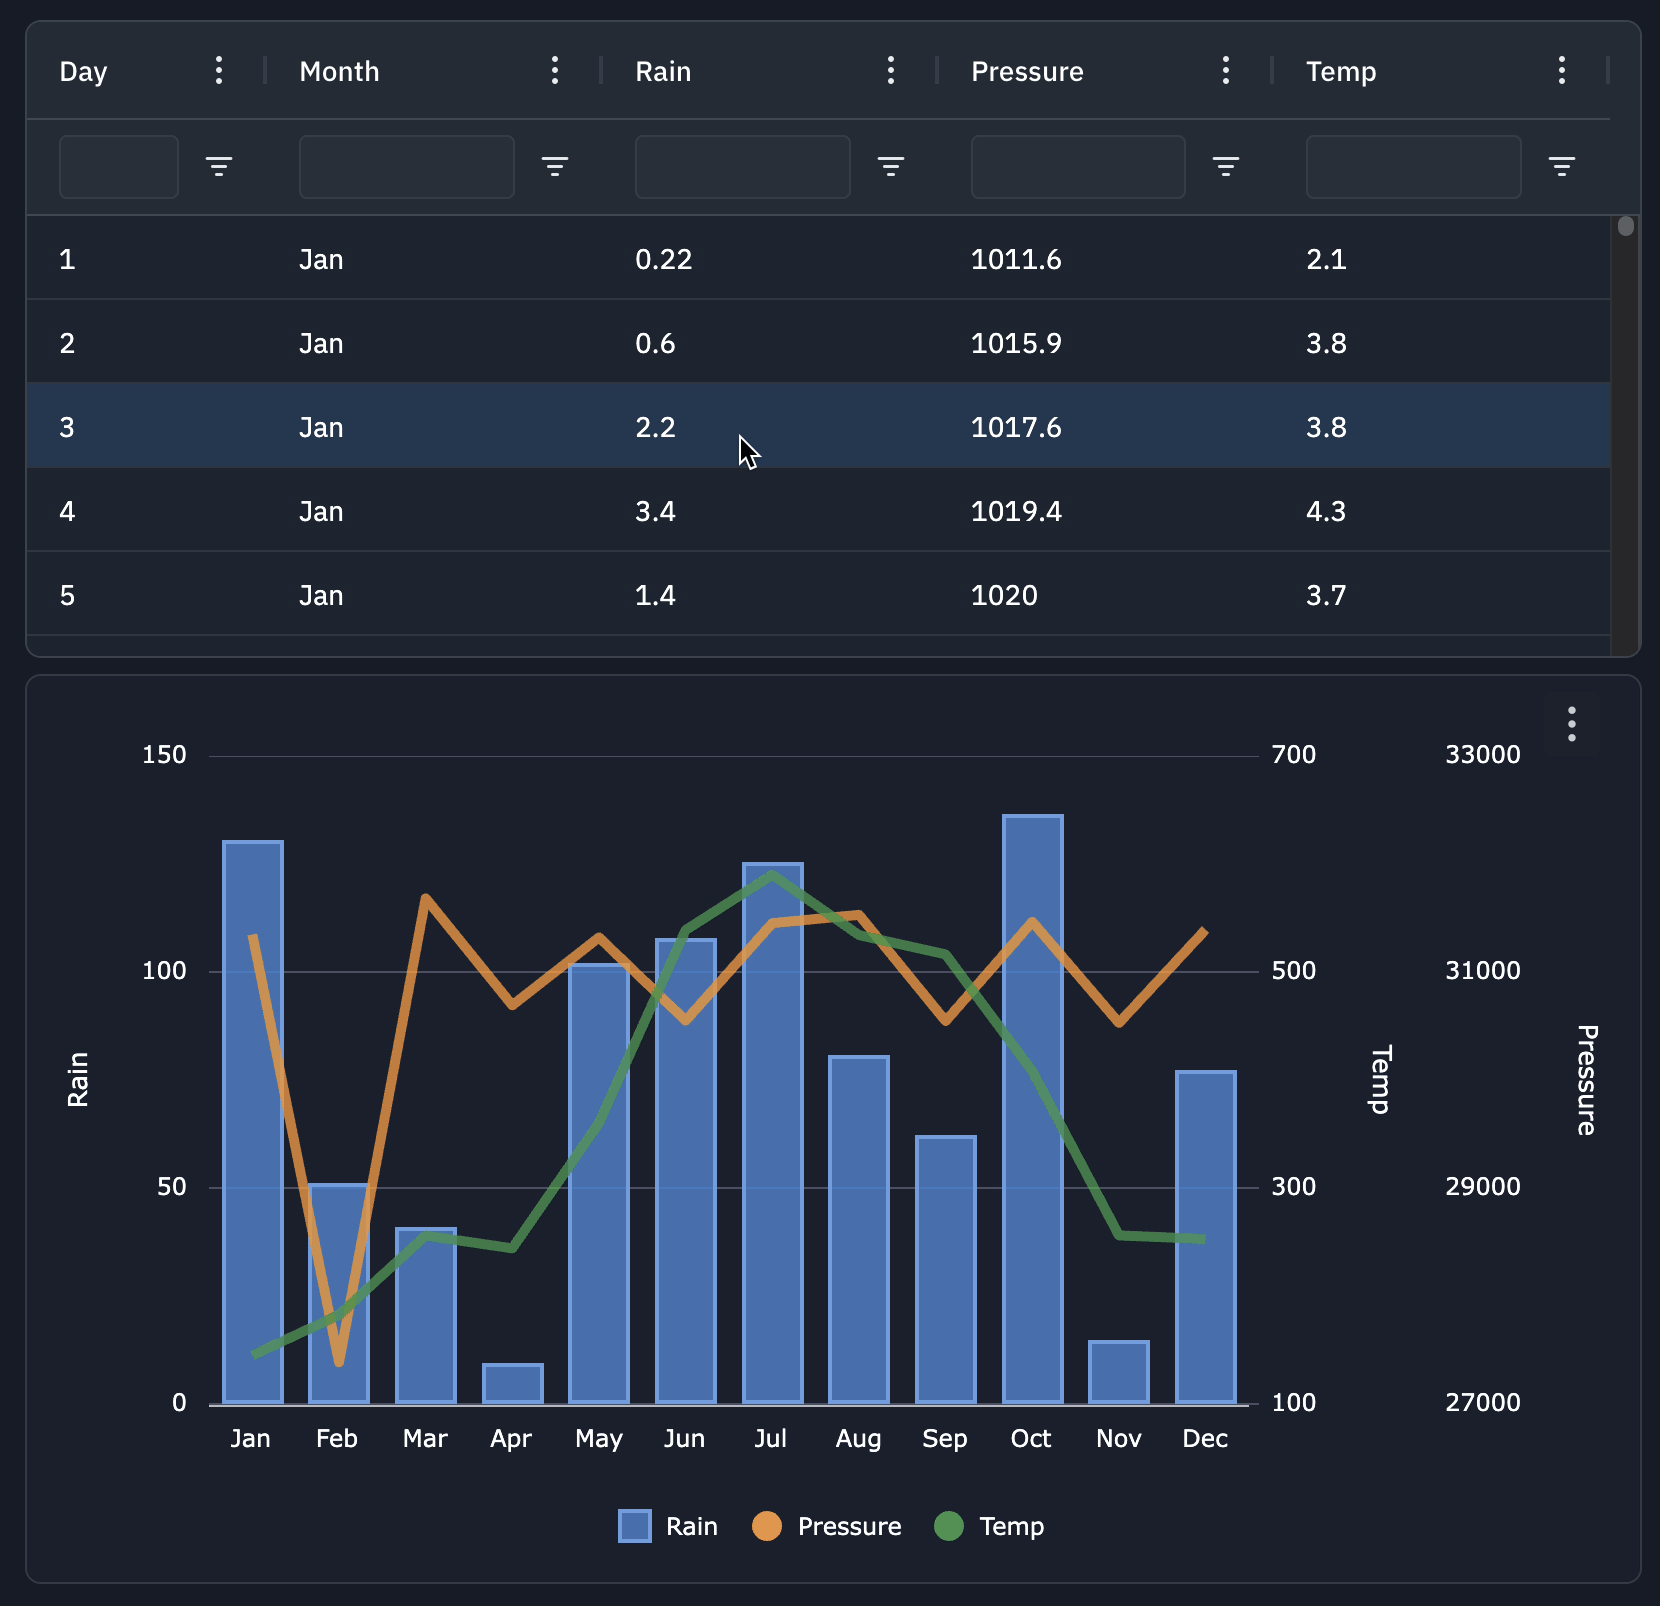
Task: Sort by the Day column header
Action: [83, 72]
